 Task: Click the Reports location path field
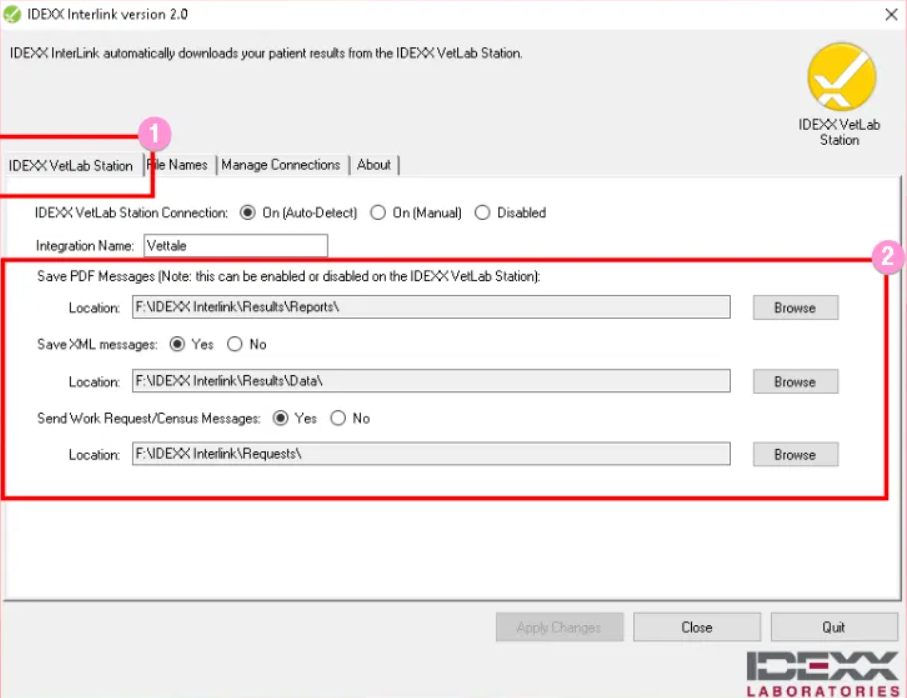431,307
